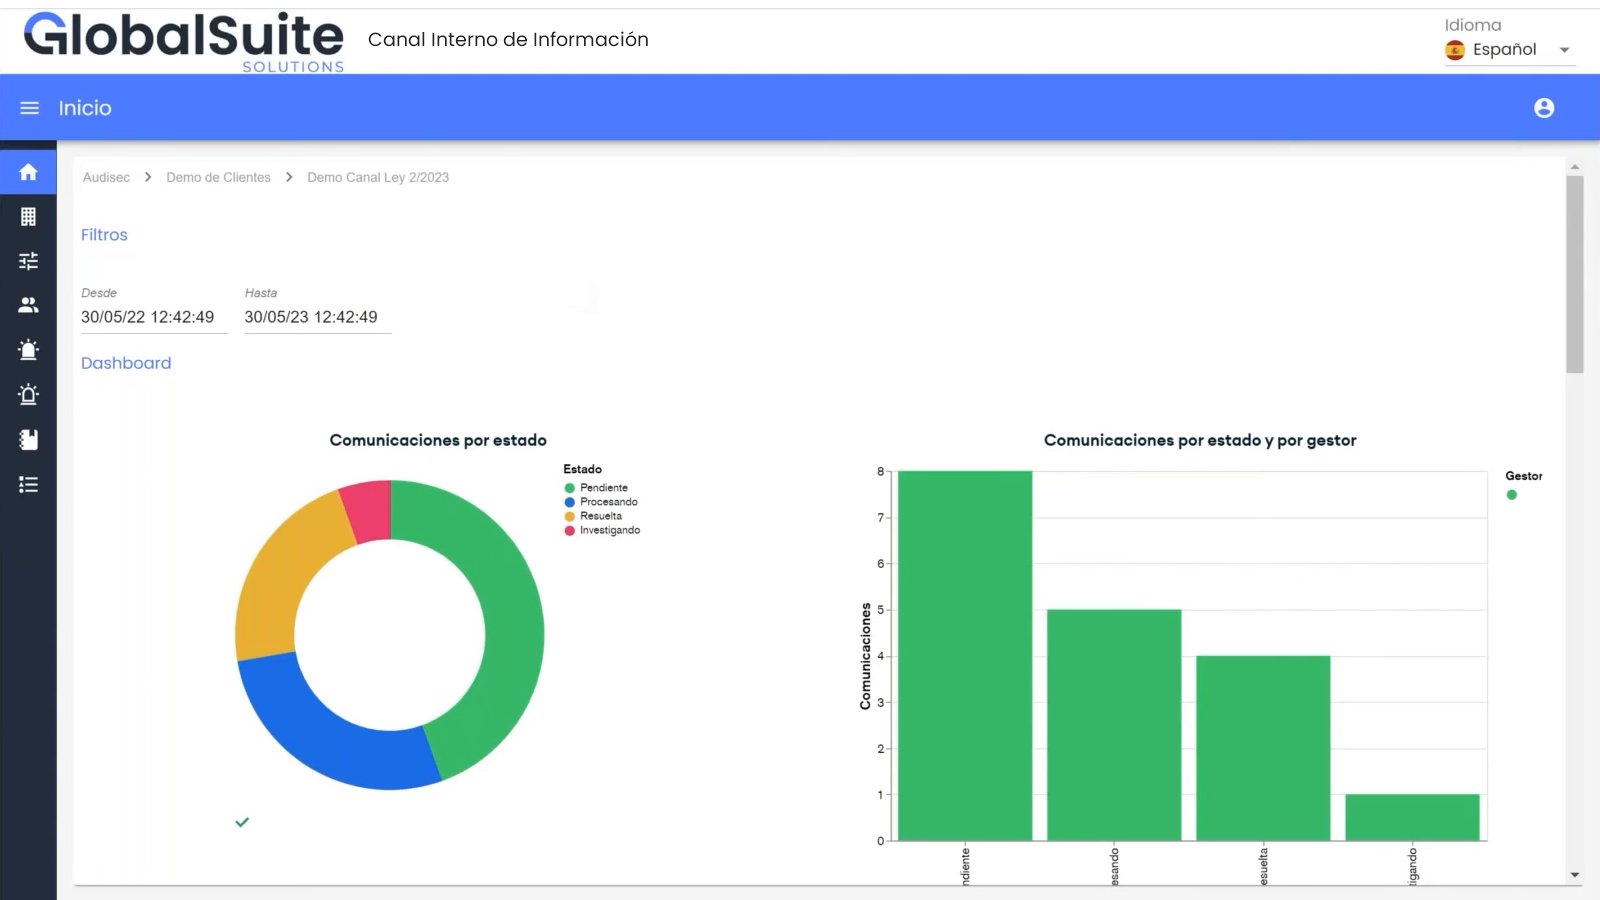Click 'Comunicaciones por estado y por gestor' title
Screen dimensions: 1600x900
(x=1200, y=440)
